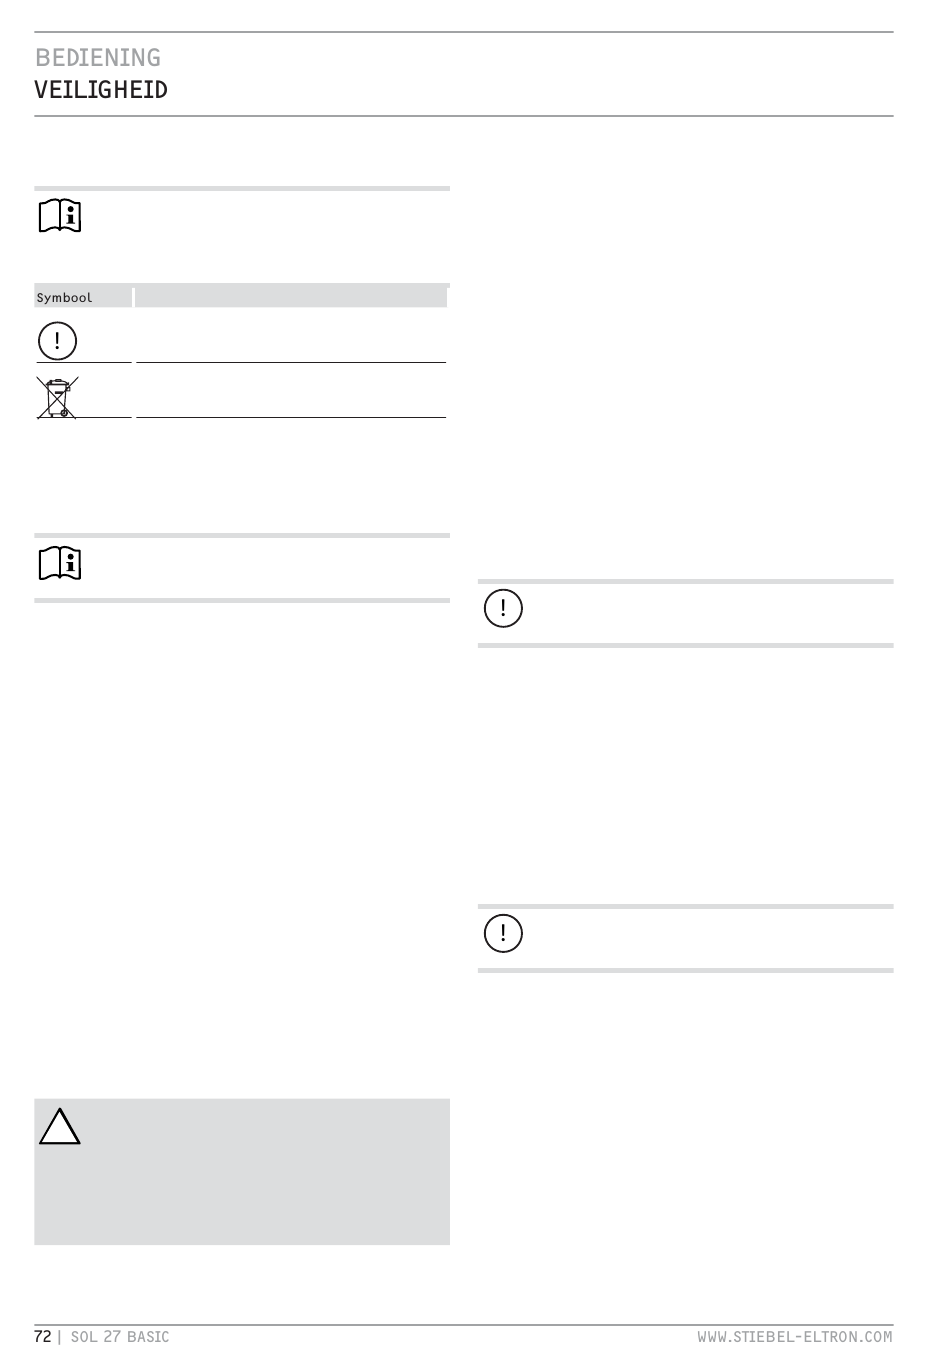Click the upper exclamation notice icon in the right column
Image resolution: width=950 pixels, height=1353 pixels.
tap(503, 608)
